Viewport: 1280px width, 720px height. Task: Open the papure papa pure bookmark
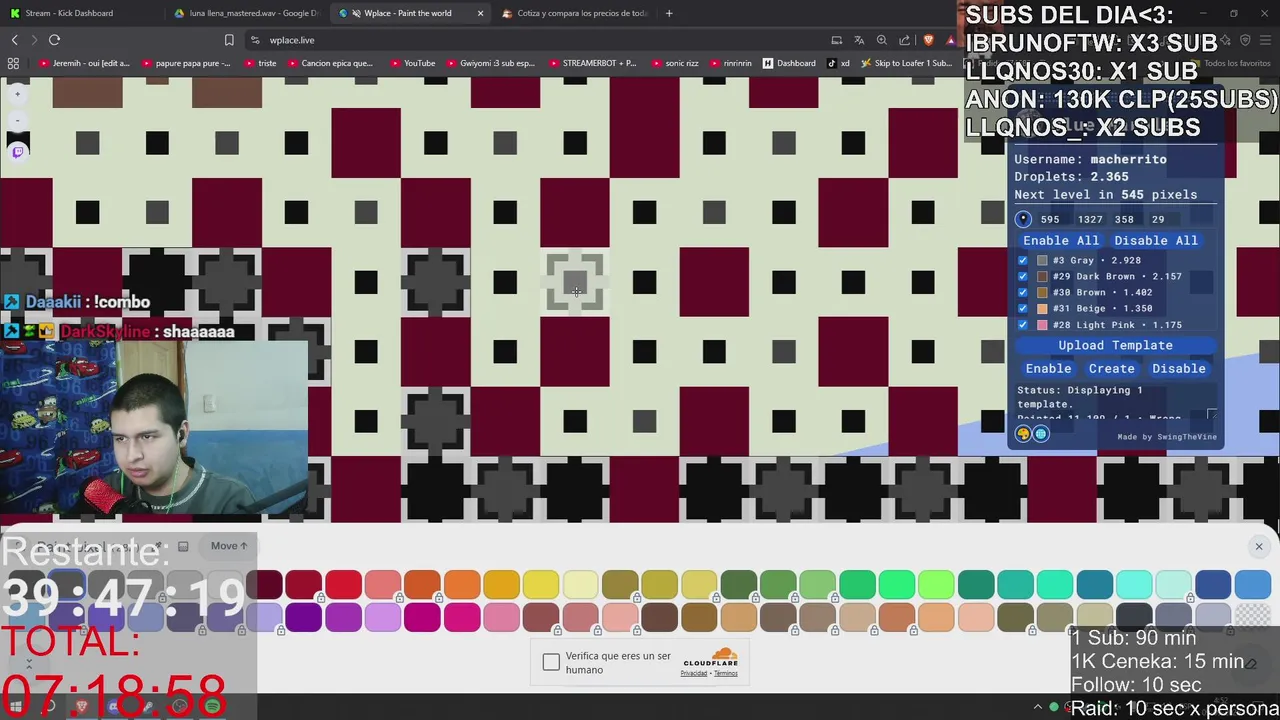[186, 63]
